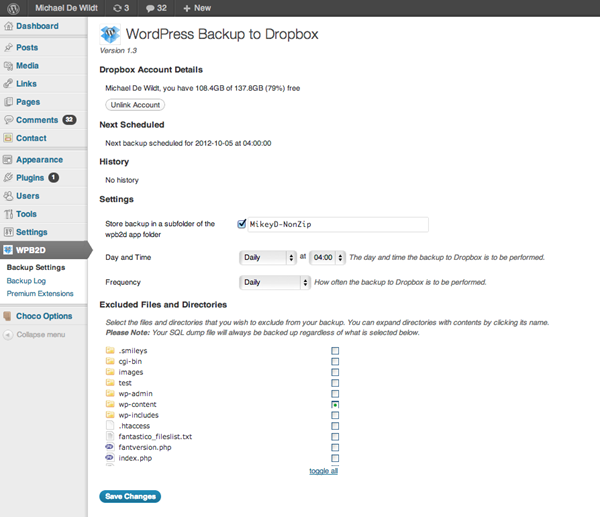Check the .smileys exclude checkbox

pos(335,351)
